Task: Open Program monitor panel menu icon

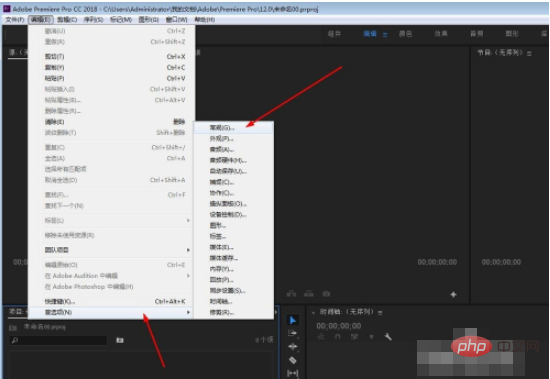Action: point(529,53)
